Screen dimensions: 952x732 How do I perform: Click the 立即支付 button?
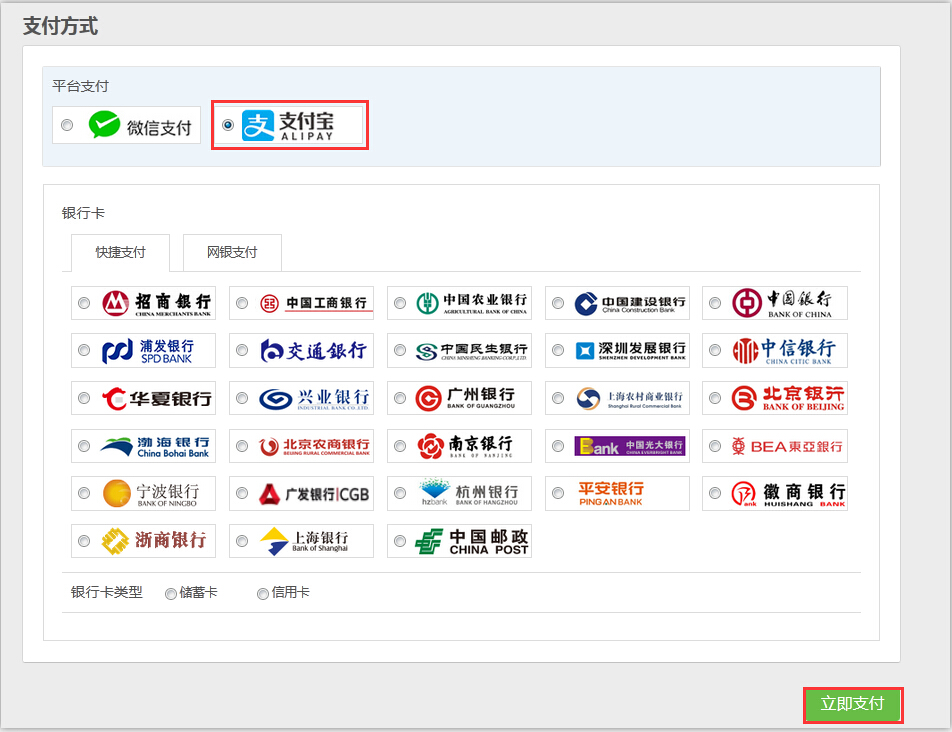click(x=853, y=705)
